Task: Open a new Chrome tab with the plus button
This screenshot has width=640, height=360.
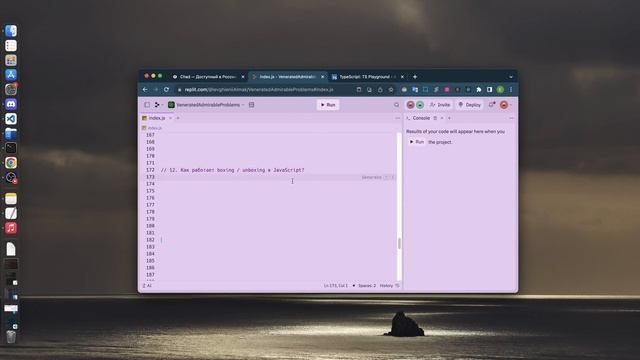Action: pyautogui.click(x=415, y=77)
